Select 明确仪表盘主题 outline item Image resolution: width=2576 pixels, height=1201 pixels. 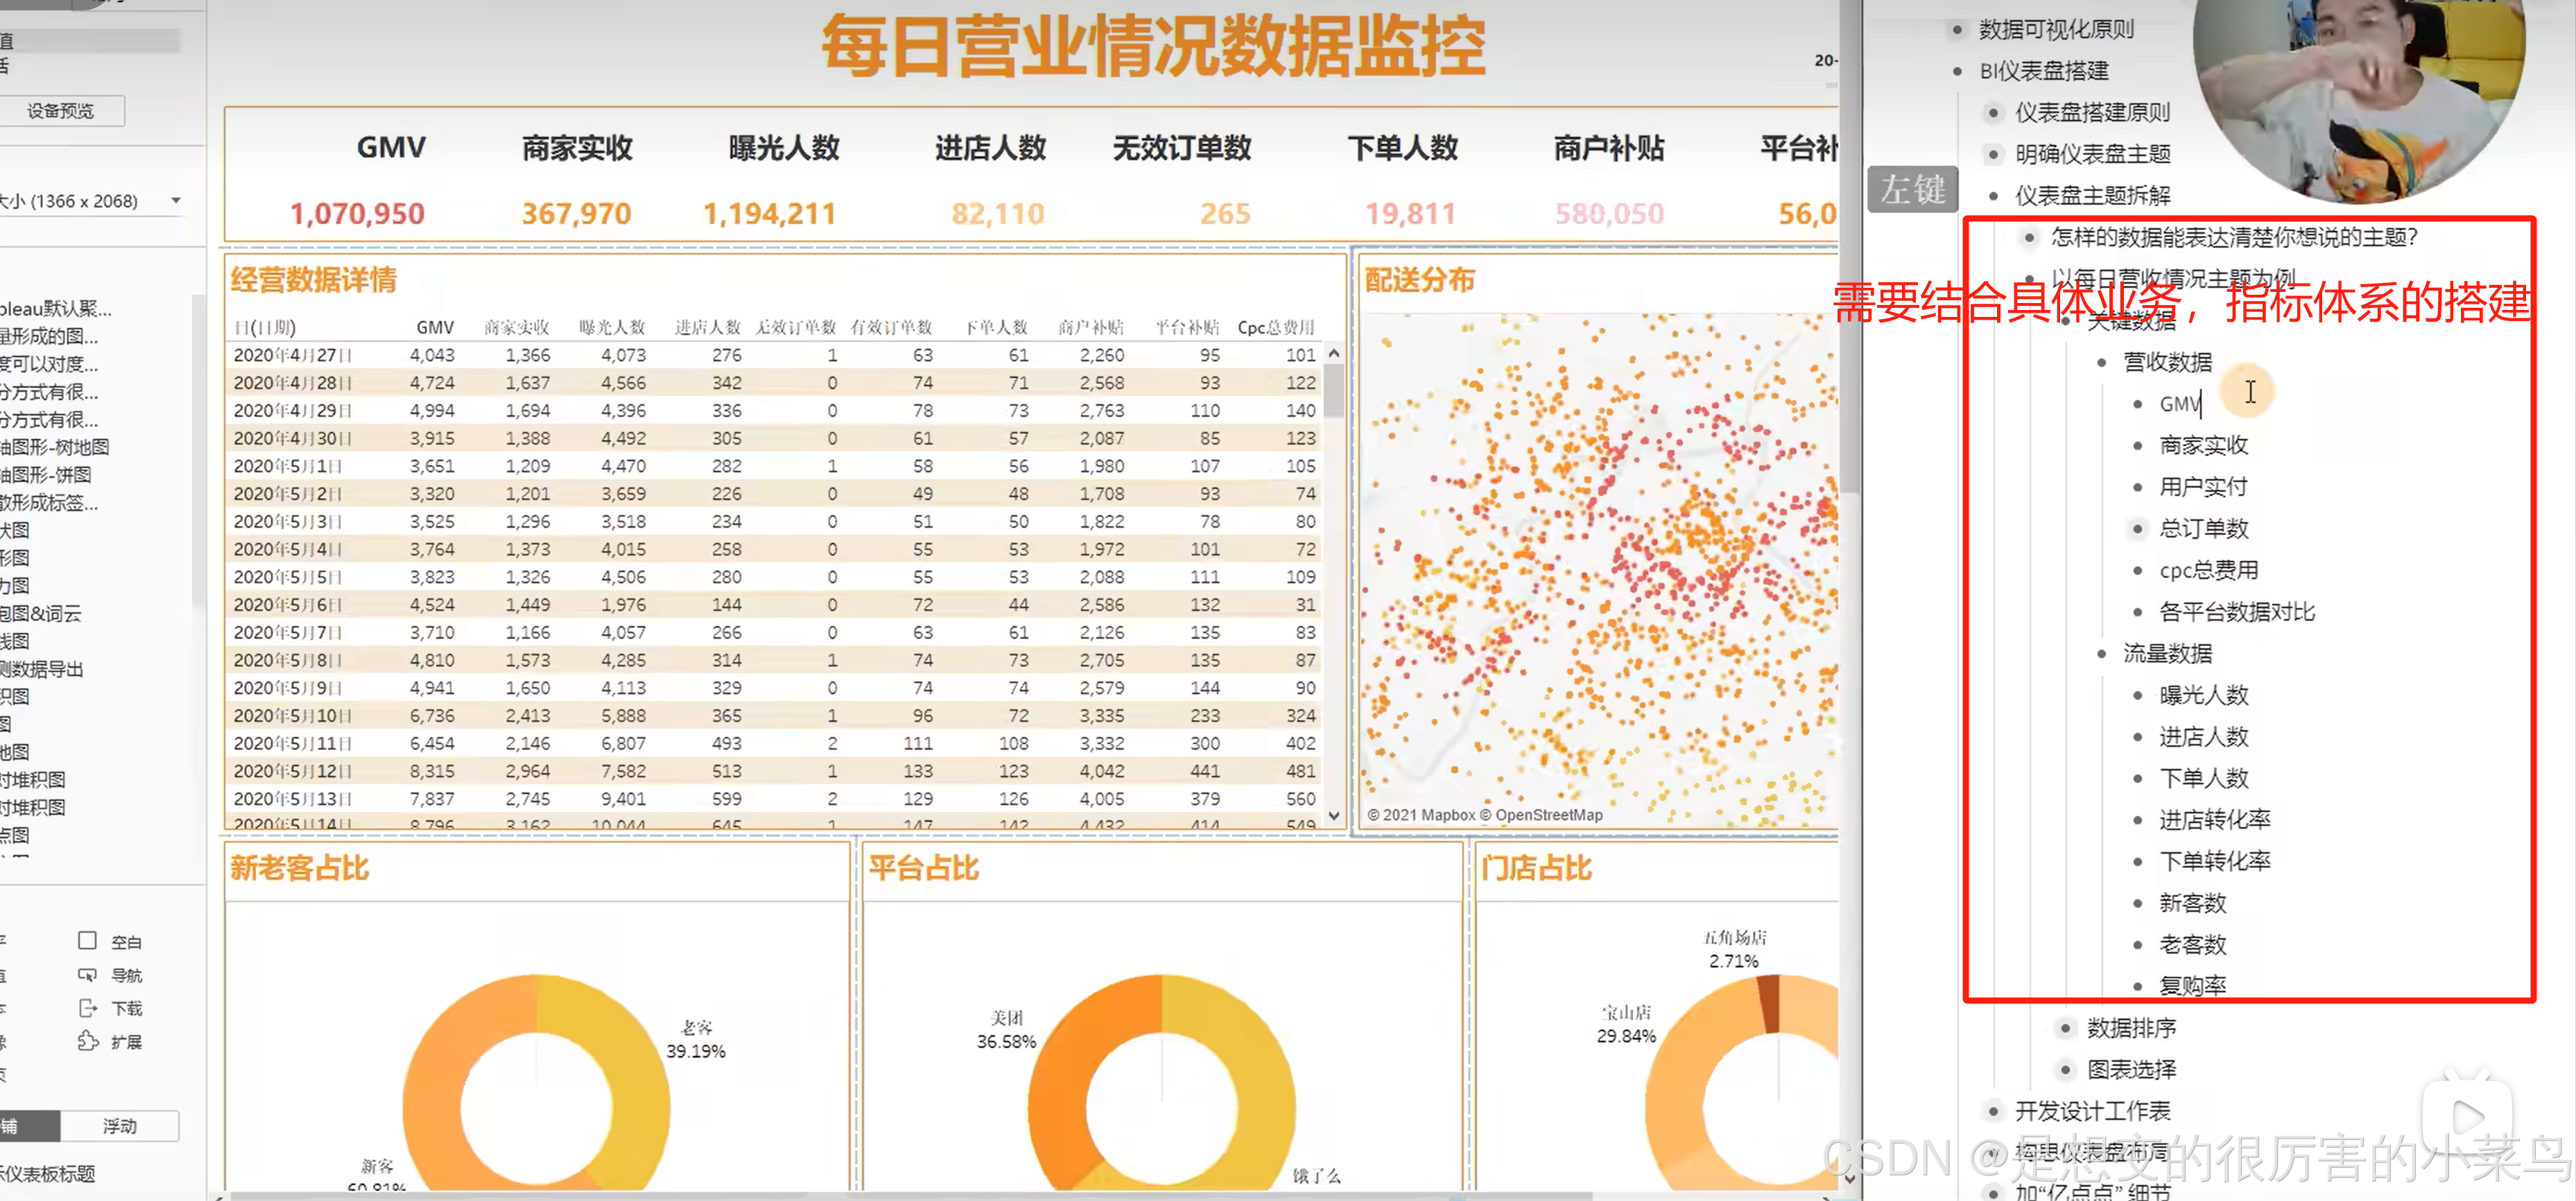(2092, 154)
